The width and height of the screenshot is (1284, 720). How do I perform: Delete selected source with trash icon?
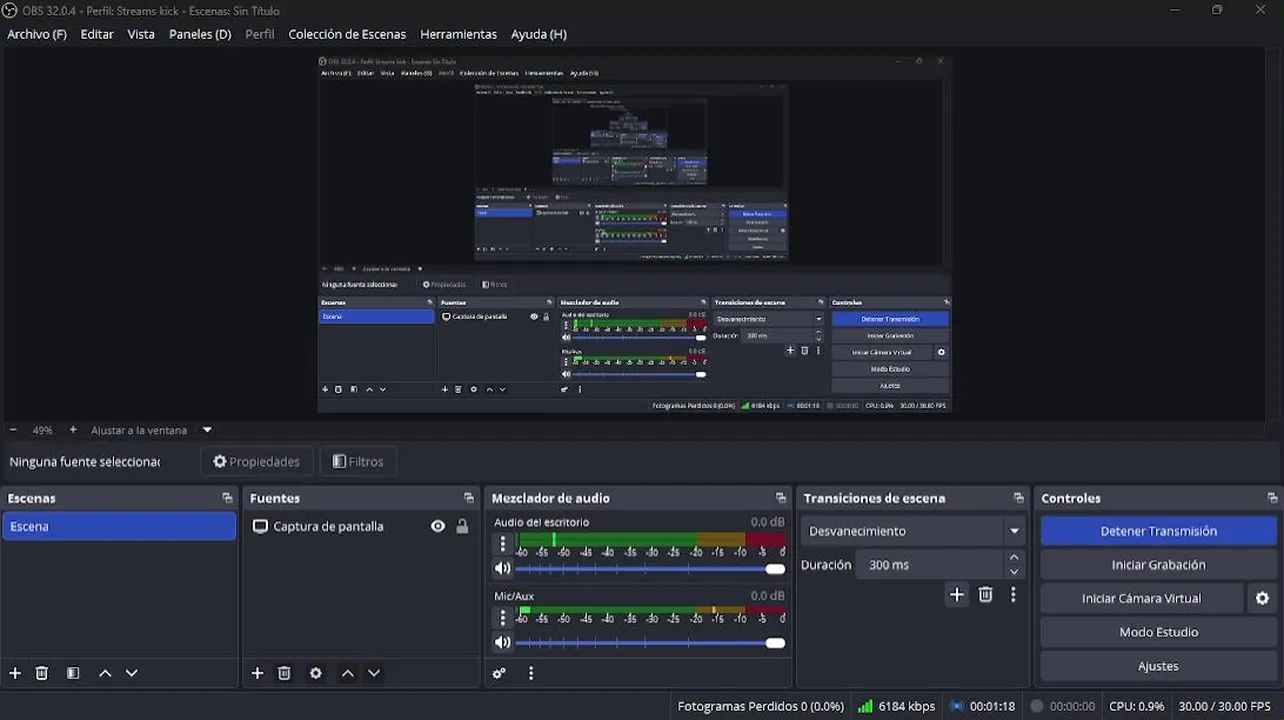coord(284,673)
